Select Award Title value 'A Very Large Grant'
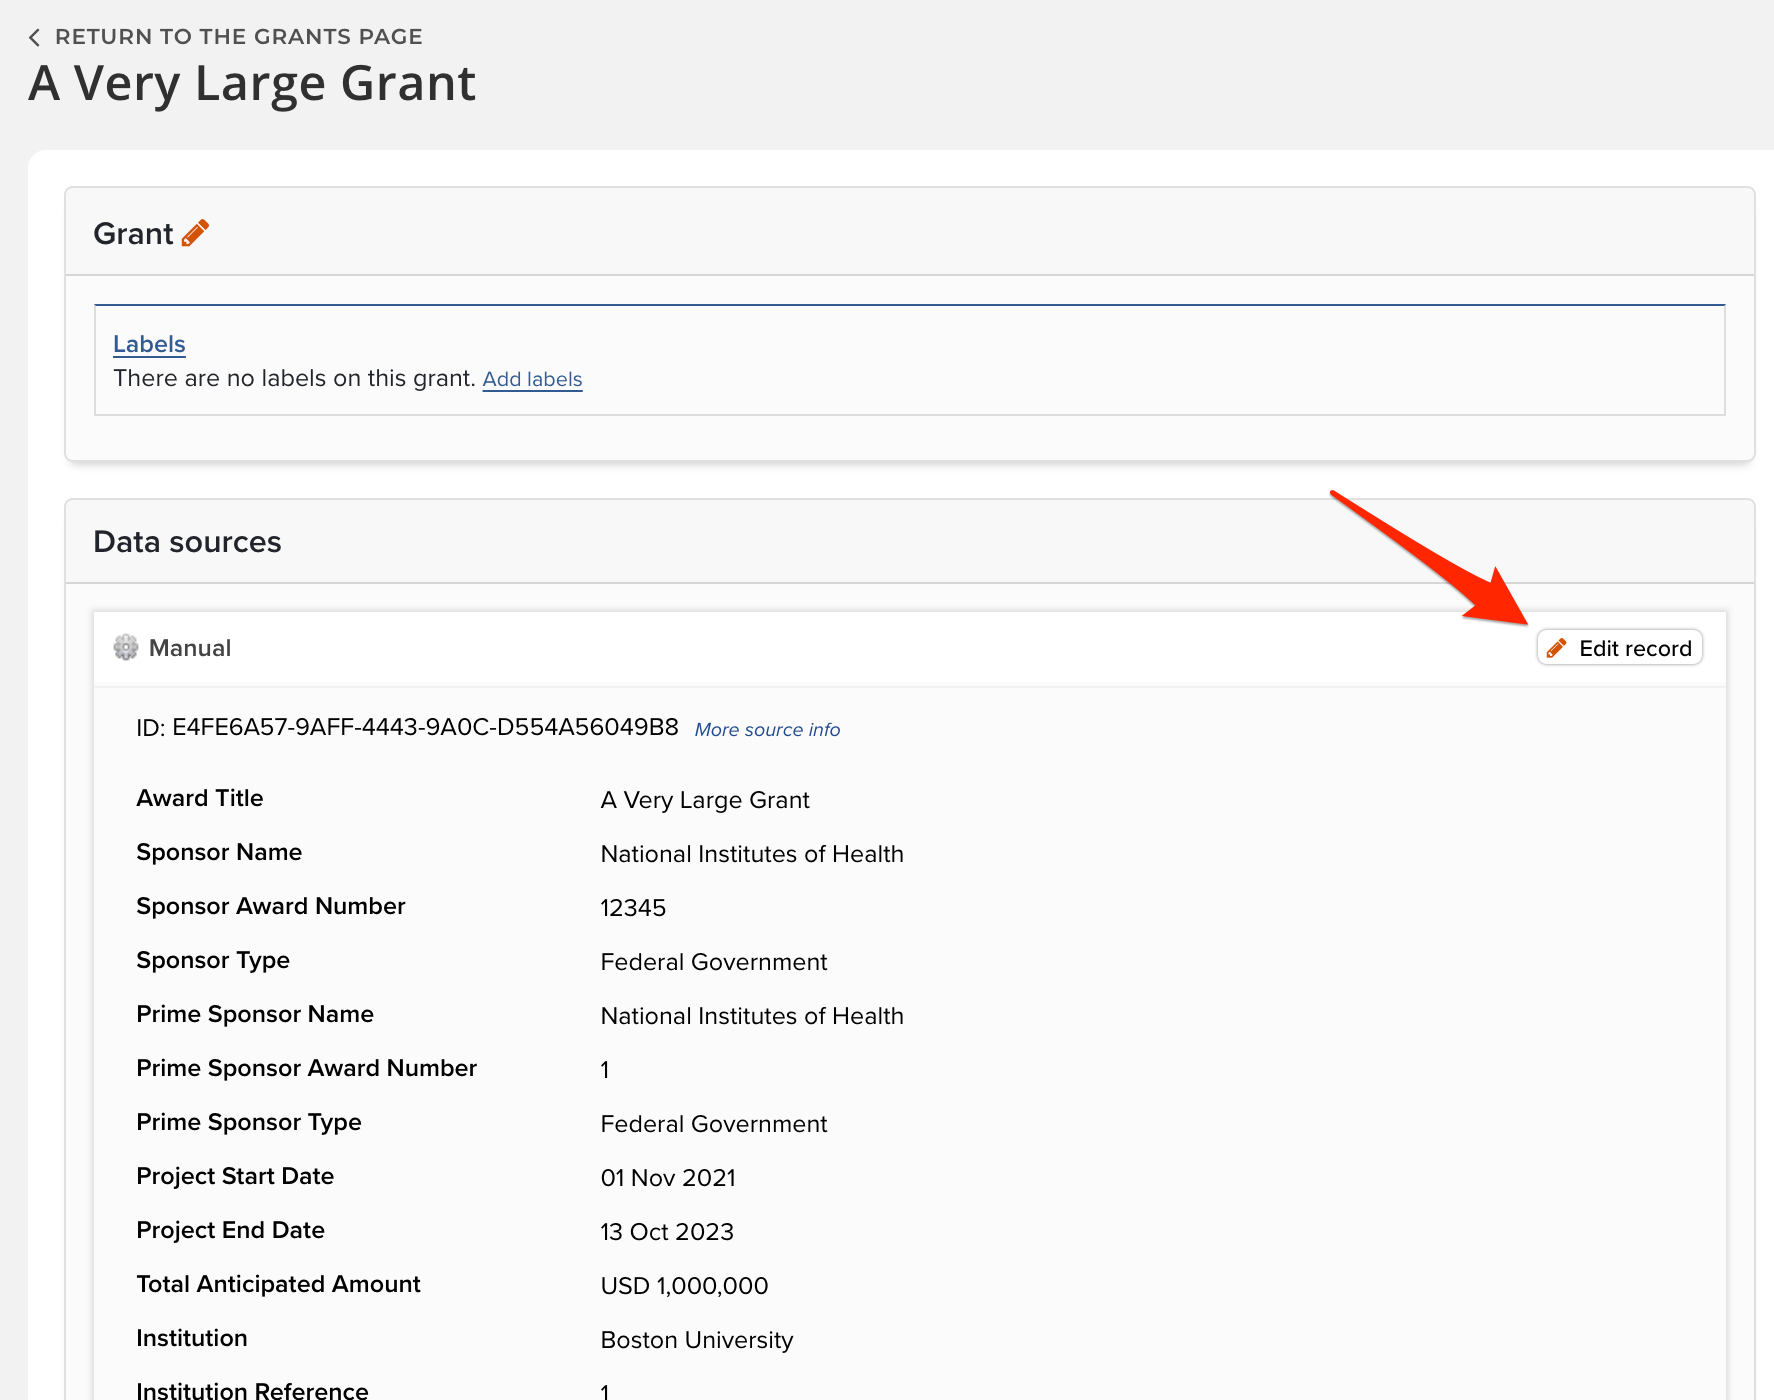This screenshot has width=1774, height=1400. point(705,800)
